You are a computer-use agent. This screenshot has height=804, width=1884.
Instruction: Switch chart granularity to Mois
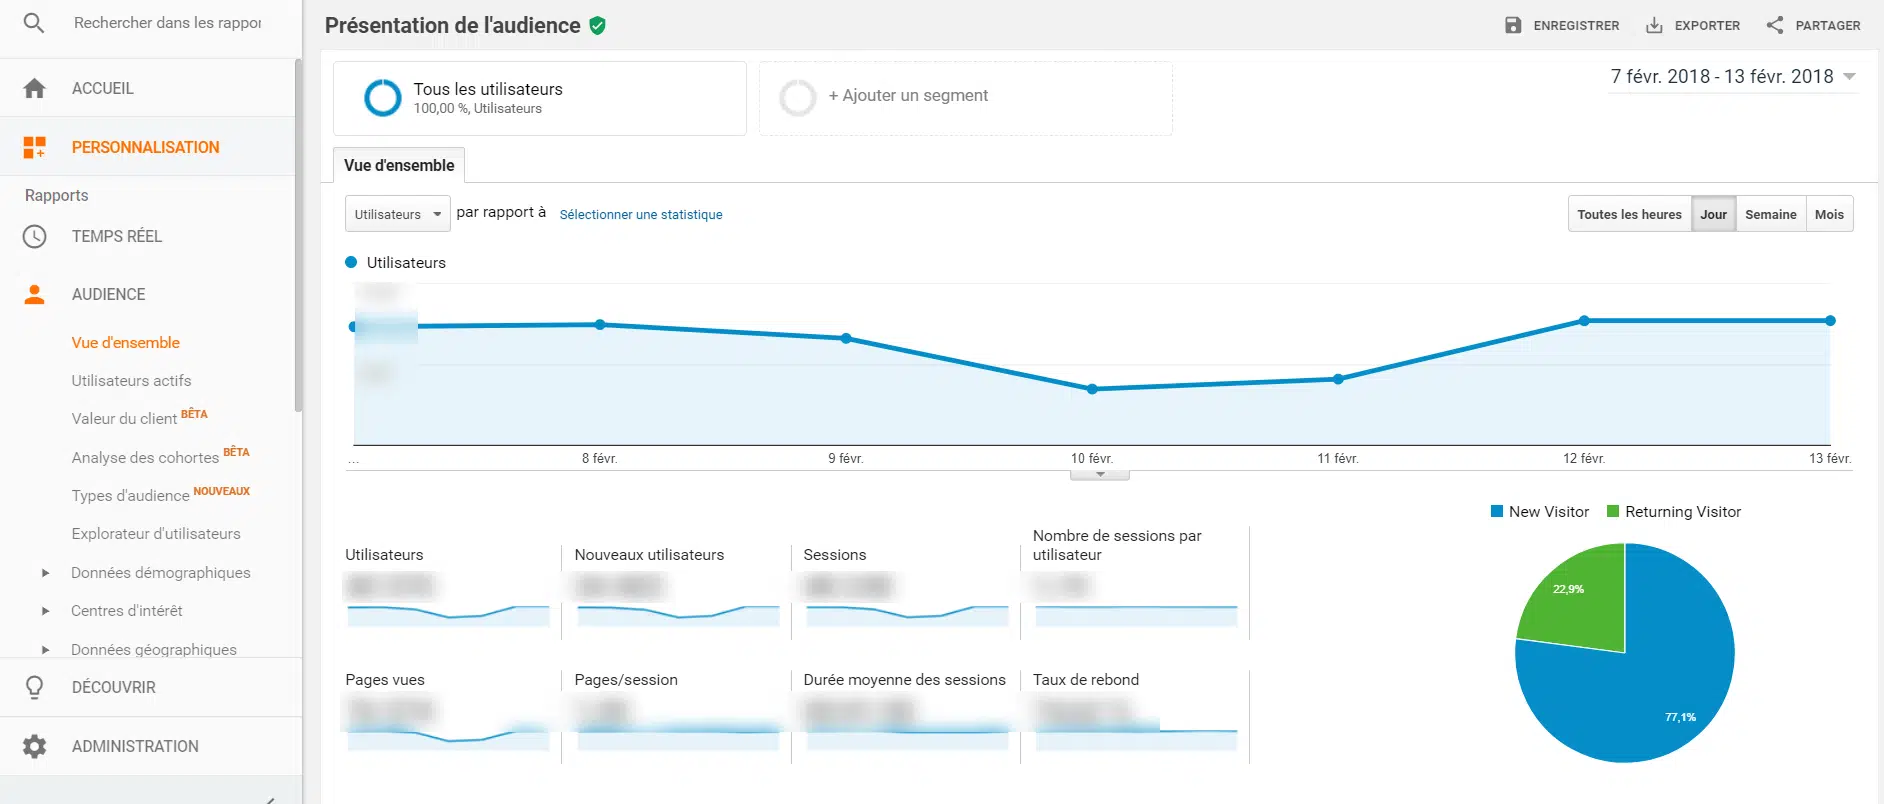(x=1829, y=214)
